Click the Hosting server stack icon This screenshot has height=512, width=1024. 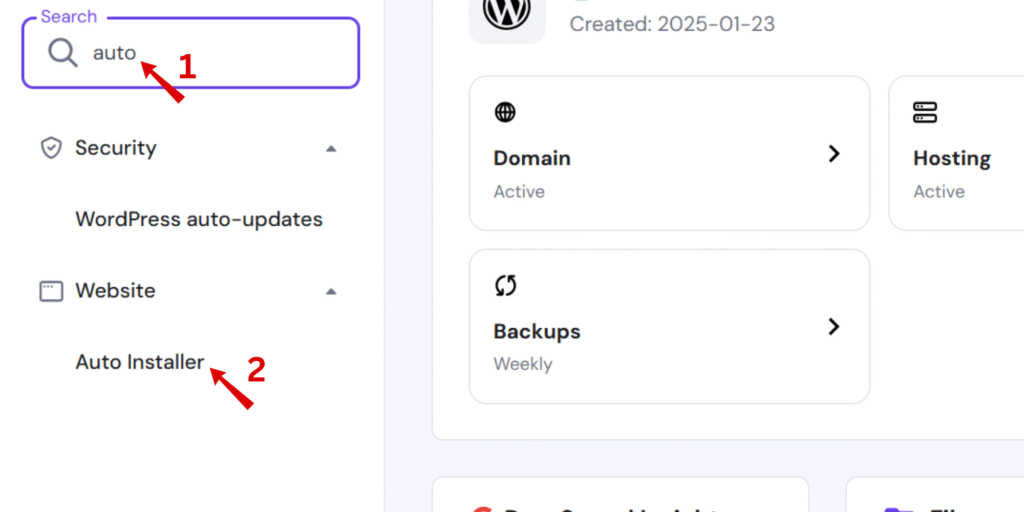coord(925,112)
